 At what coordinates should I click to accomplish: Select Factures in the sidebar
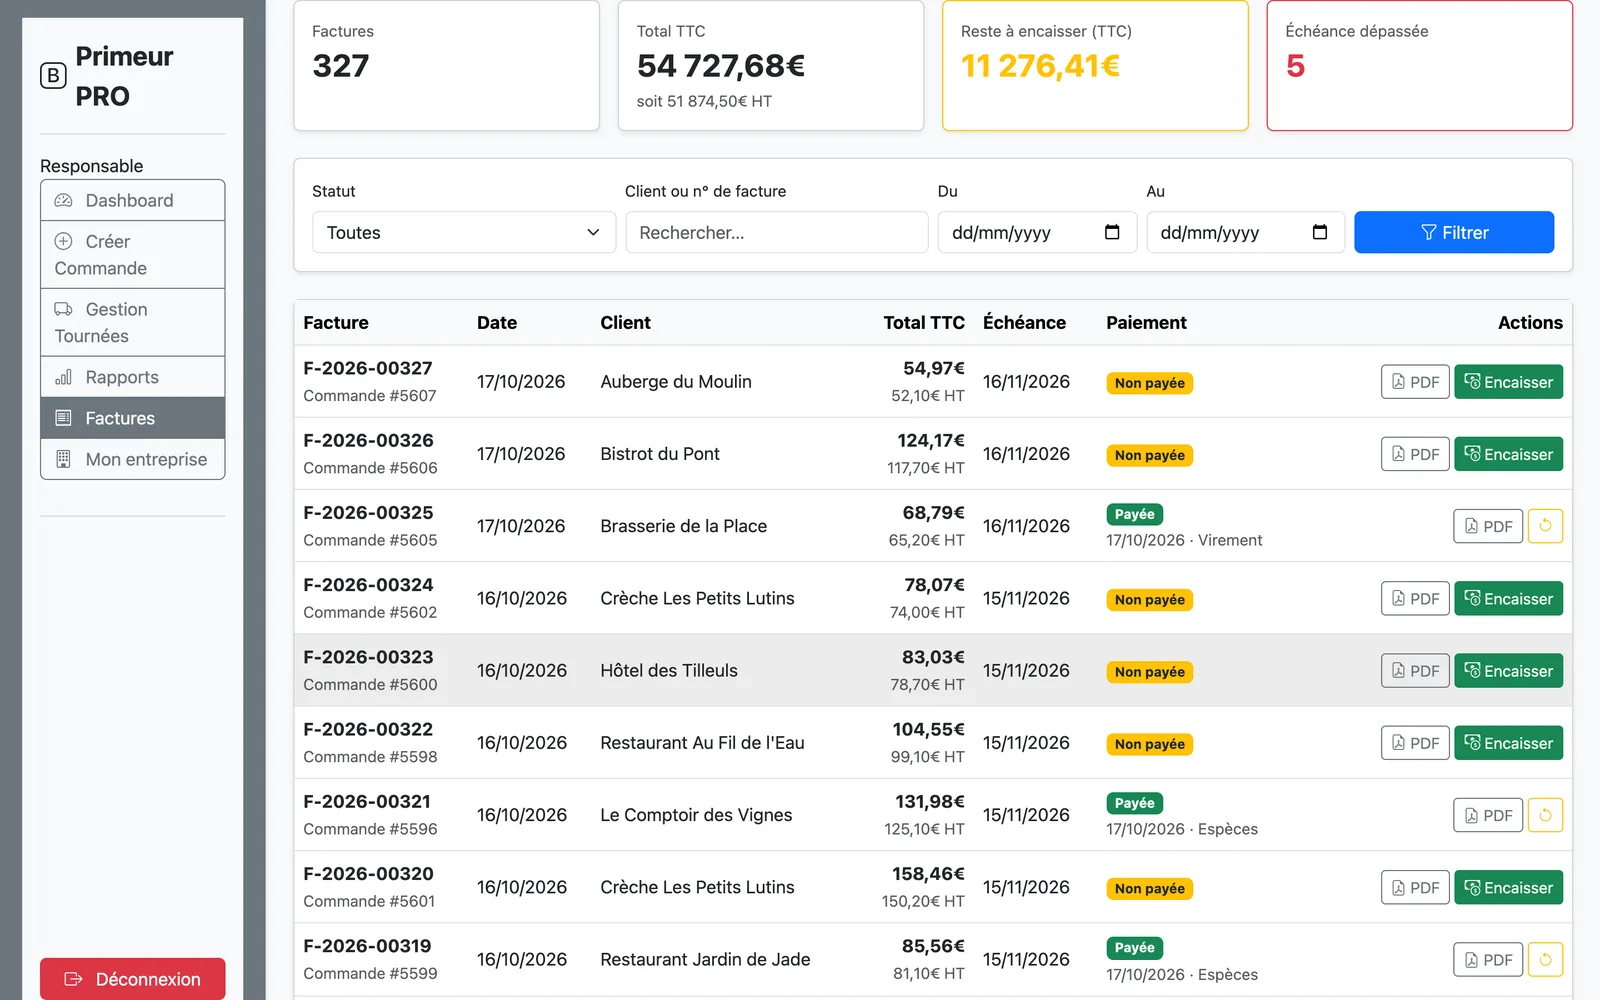(x=133, y=418)
